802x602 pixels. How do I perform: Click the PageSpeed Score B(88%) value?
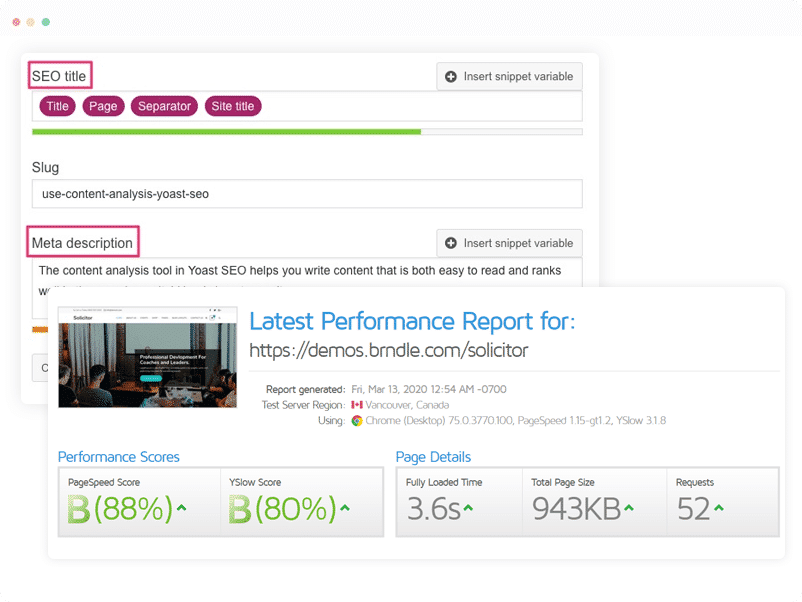[x=121, y=508]
